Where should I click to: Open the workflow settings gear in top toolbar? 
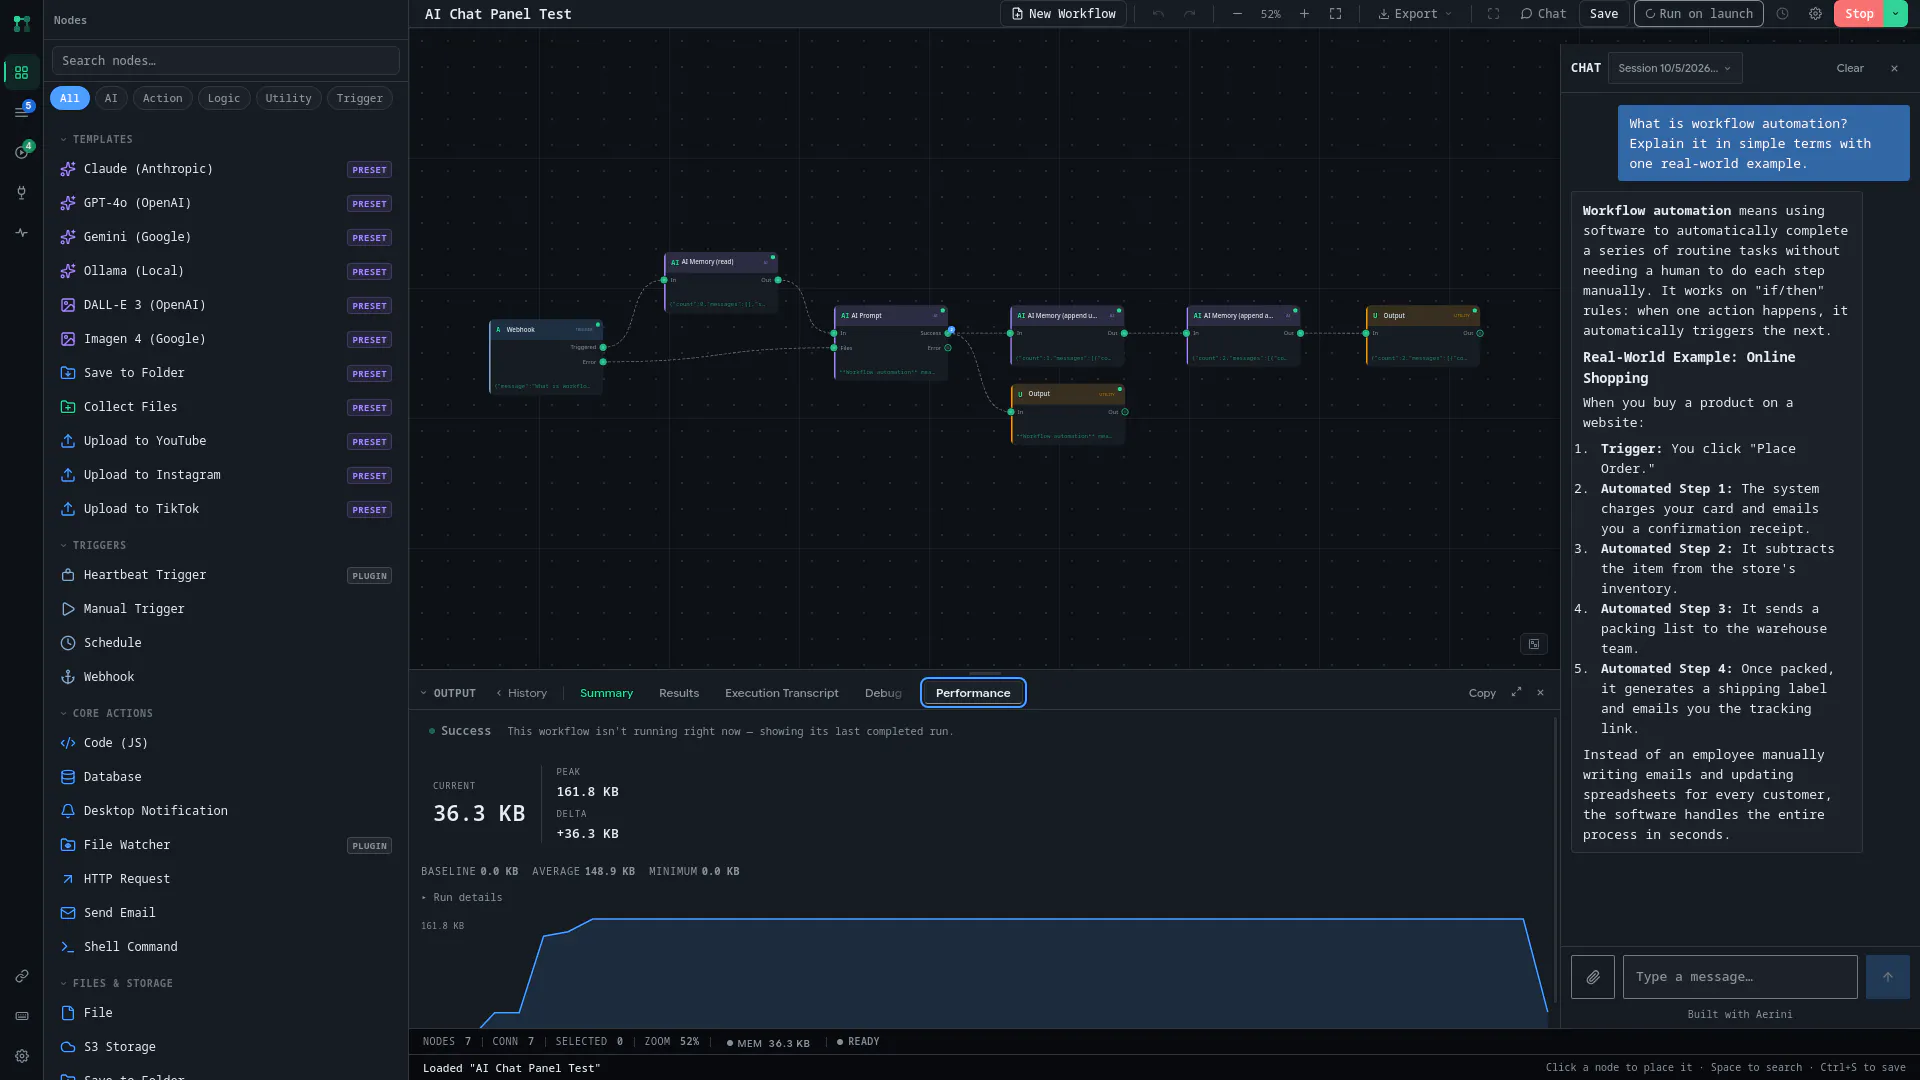tap(1815, 14)
